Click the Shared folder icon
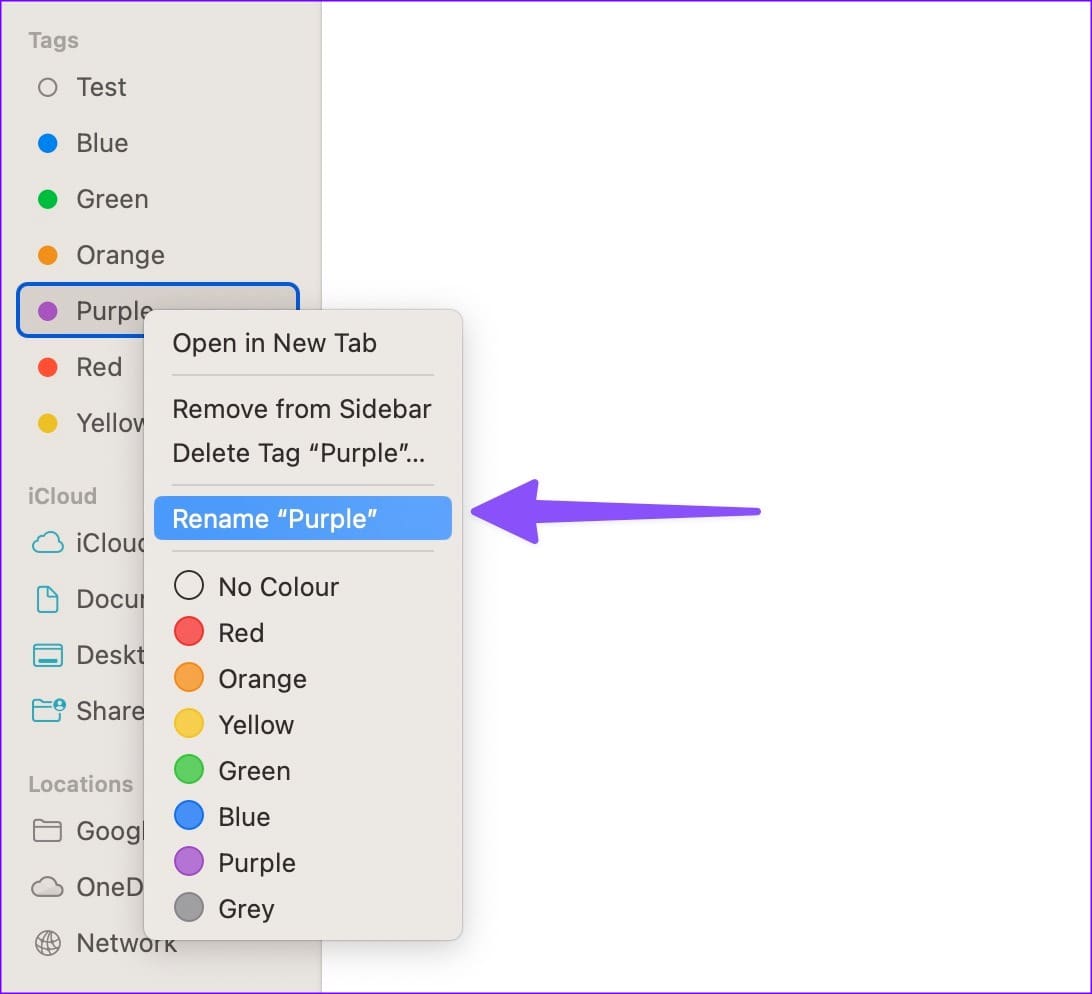1092x994 pixels. tap(48, 710)
